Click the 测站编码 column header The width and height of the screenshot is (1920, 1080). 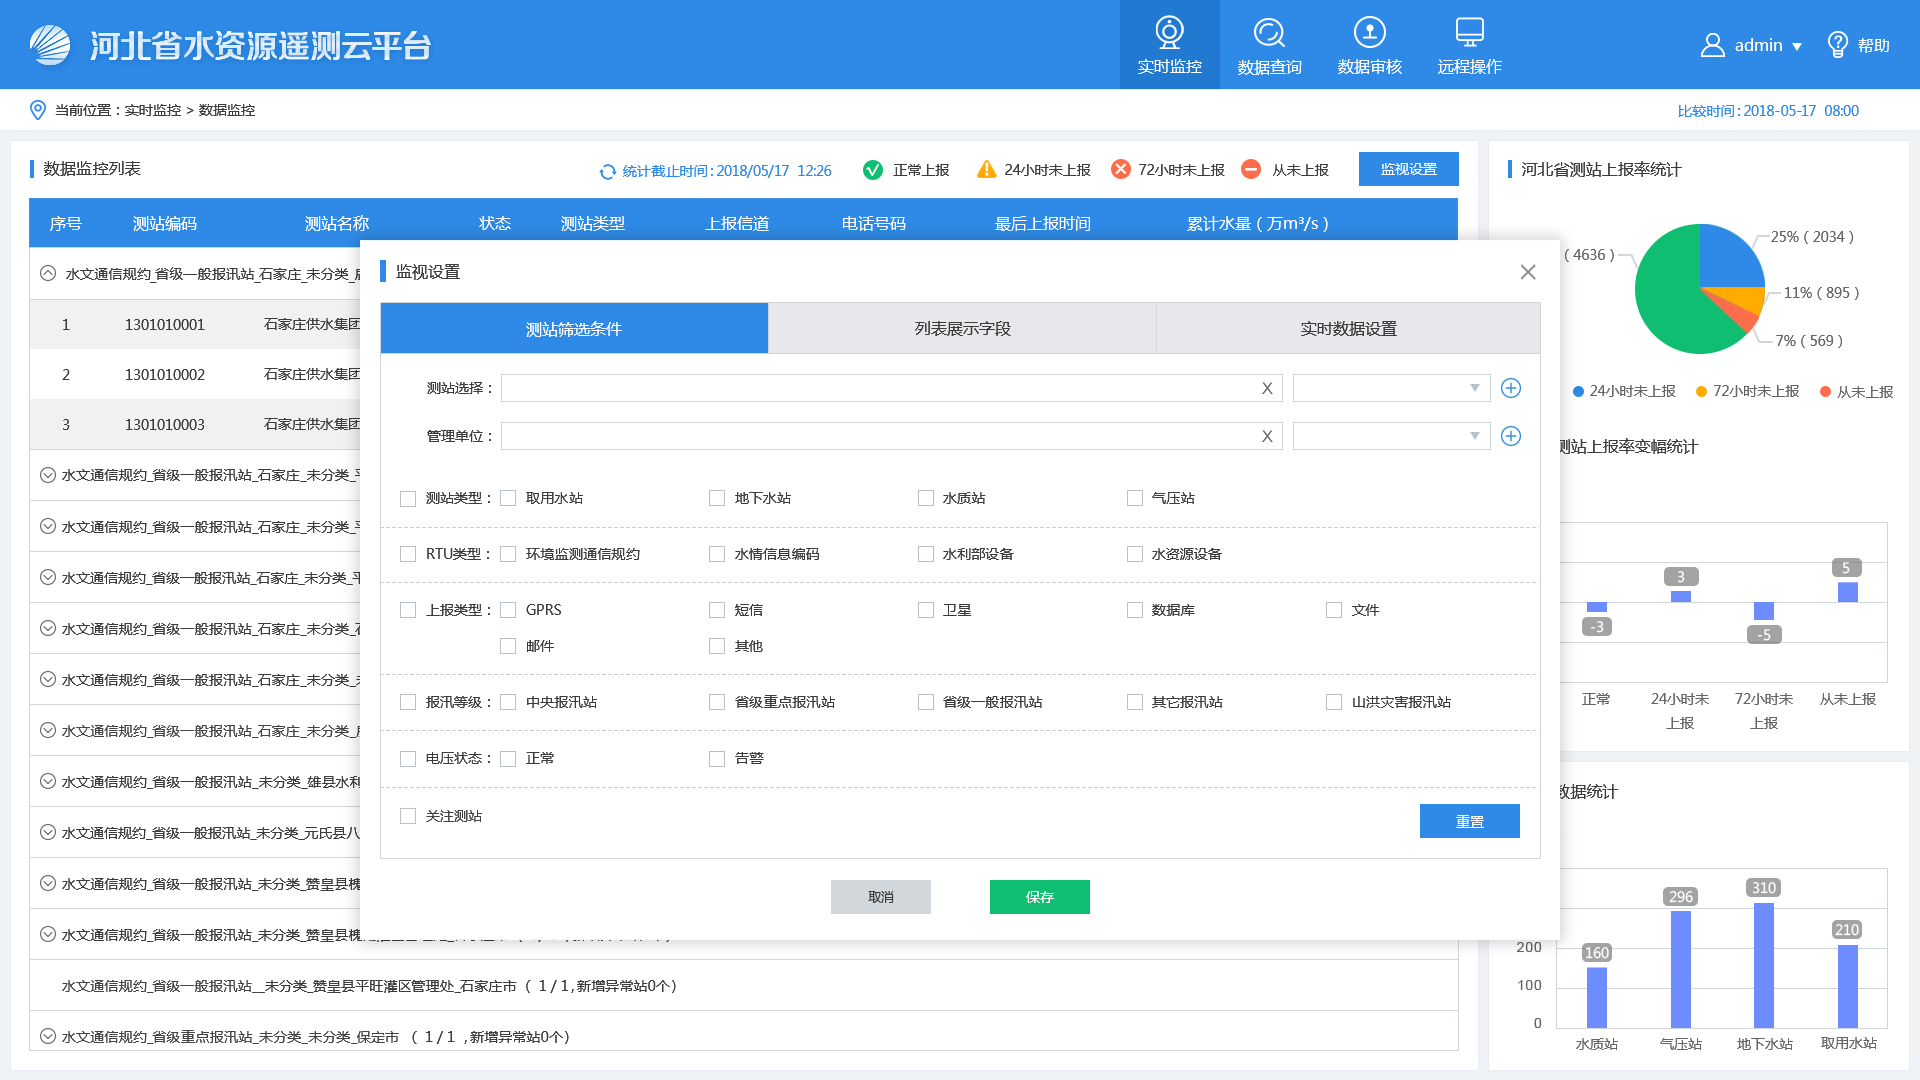coord(165,224)
